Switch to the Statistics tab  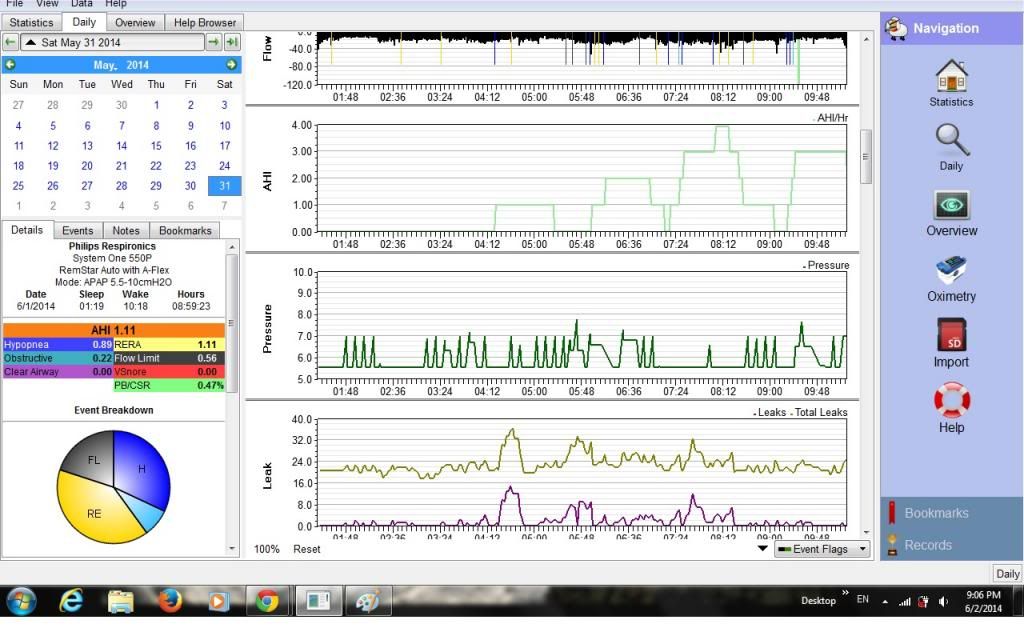coord(31,22)
